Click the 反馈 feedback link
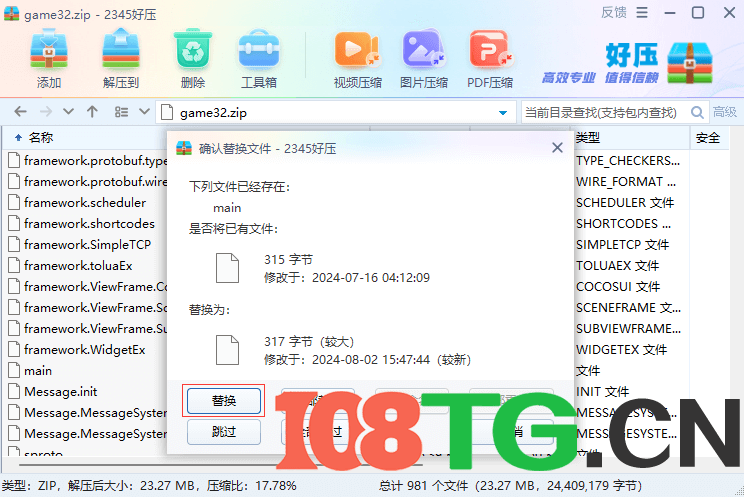Image resolution: width=744 pixels, height=497 pixels. pyautogui.click(x=614, y=13)
